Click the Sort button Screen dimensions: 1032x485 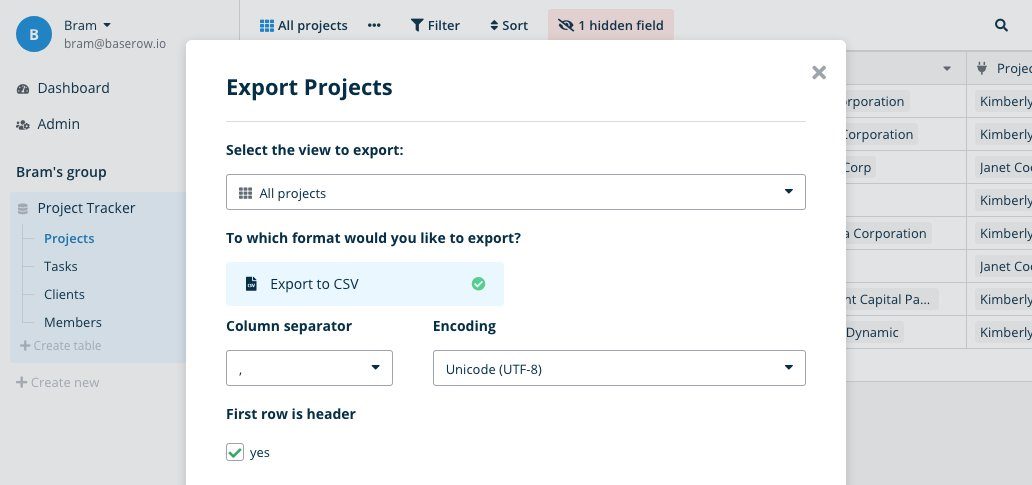tap(508, 26)
